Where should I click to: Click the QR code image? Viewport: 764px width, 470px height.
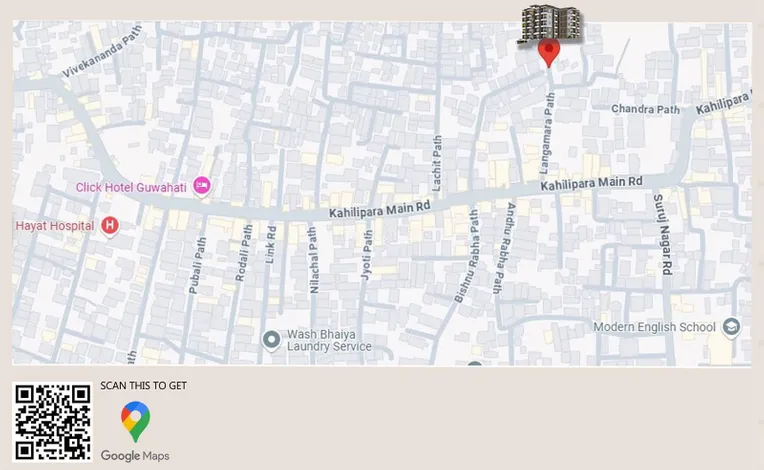pyautogui.click(x=52, y=422)
